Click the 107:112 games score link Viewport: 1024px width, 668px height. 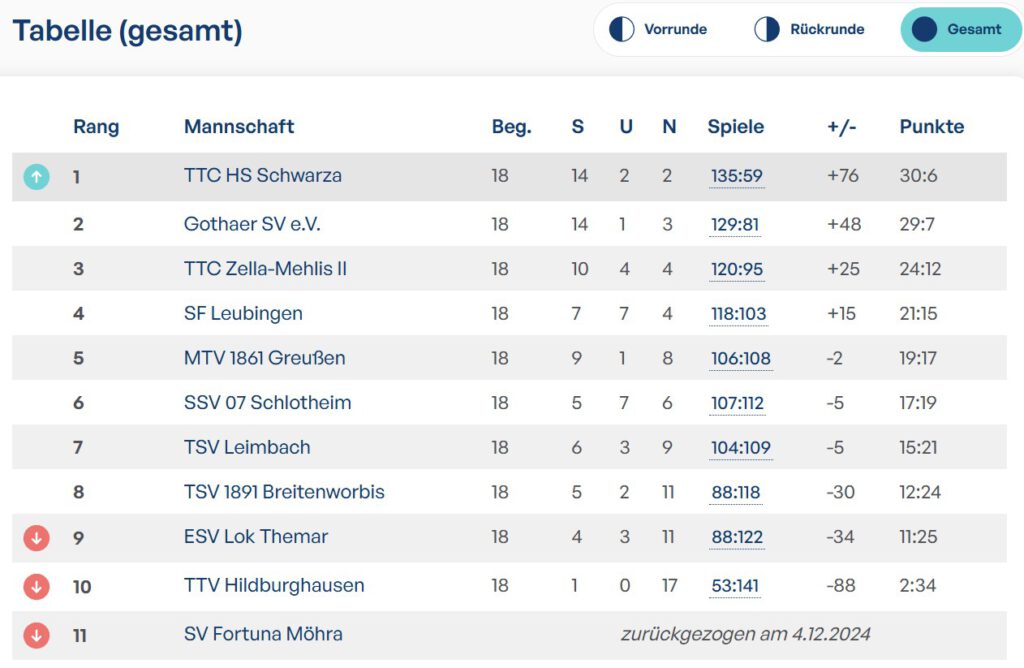[738, 403]
